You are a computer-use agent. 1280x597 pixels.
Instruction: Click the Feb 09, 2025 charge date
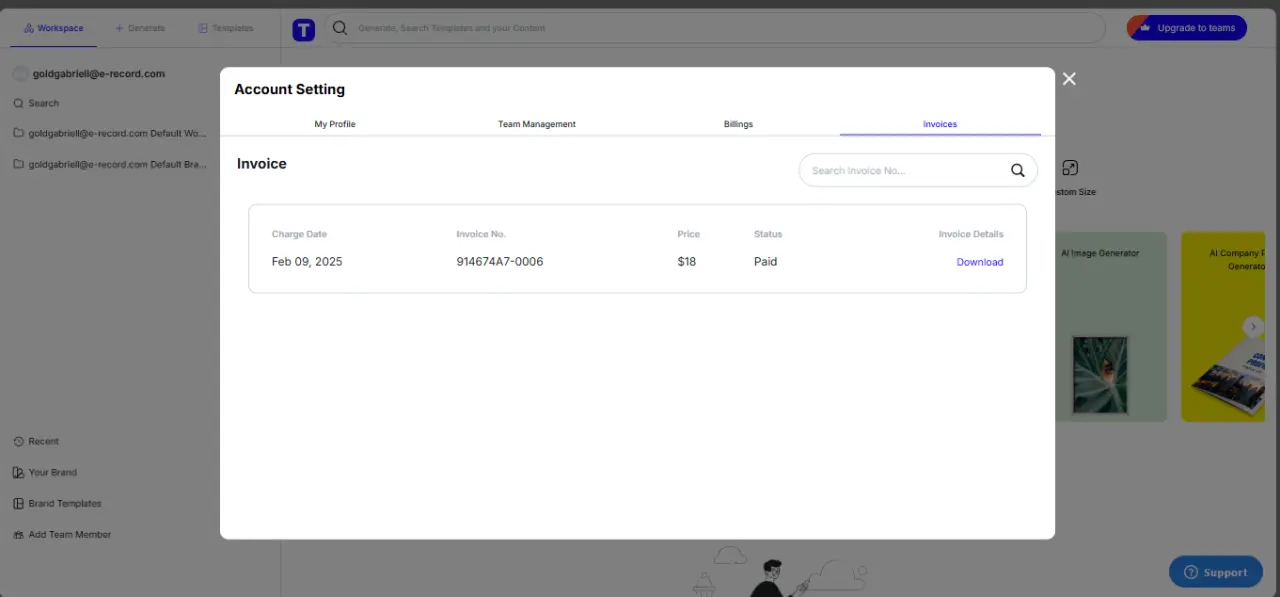pyautogui.click(x=307, y=262)
